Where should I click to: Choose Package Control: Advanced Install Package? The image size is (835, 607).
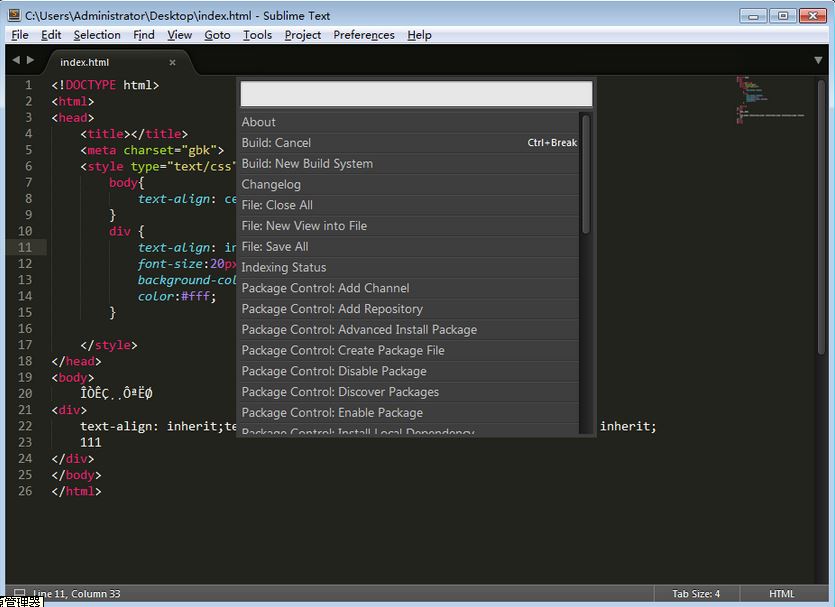409,330
